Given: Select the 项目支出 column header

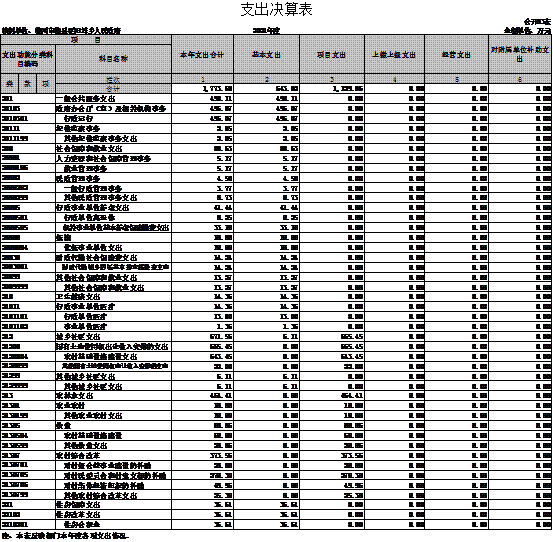Looking at the screenshot, I should click(332, 54).
